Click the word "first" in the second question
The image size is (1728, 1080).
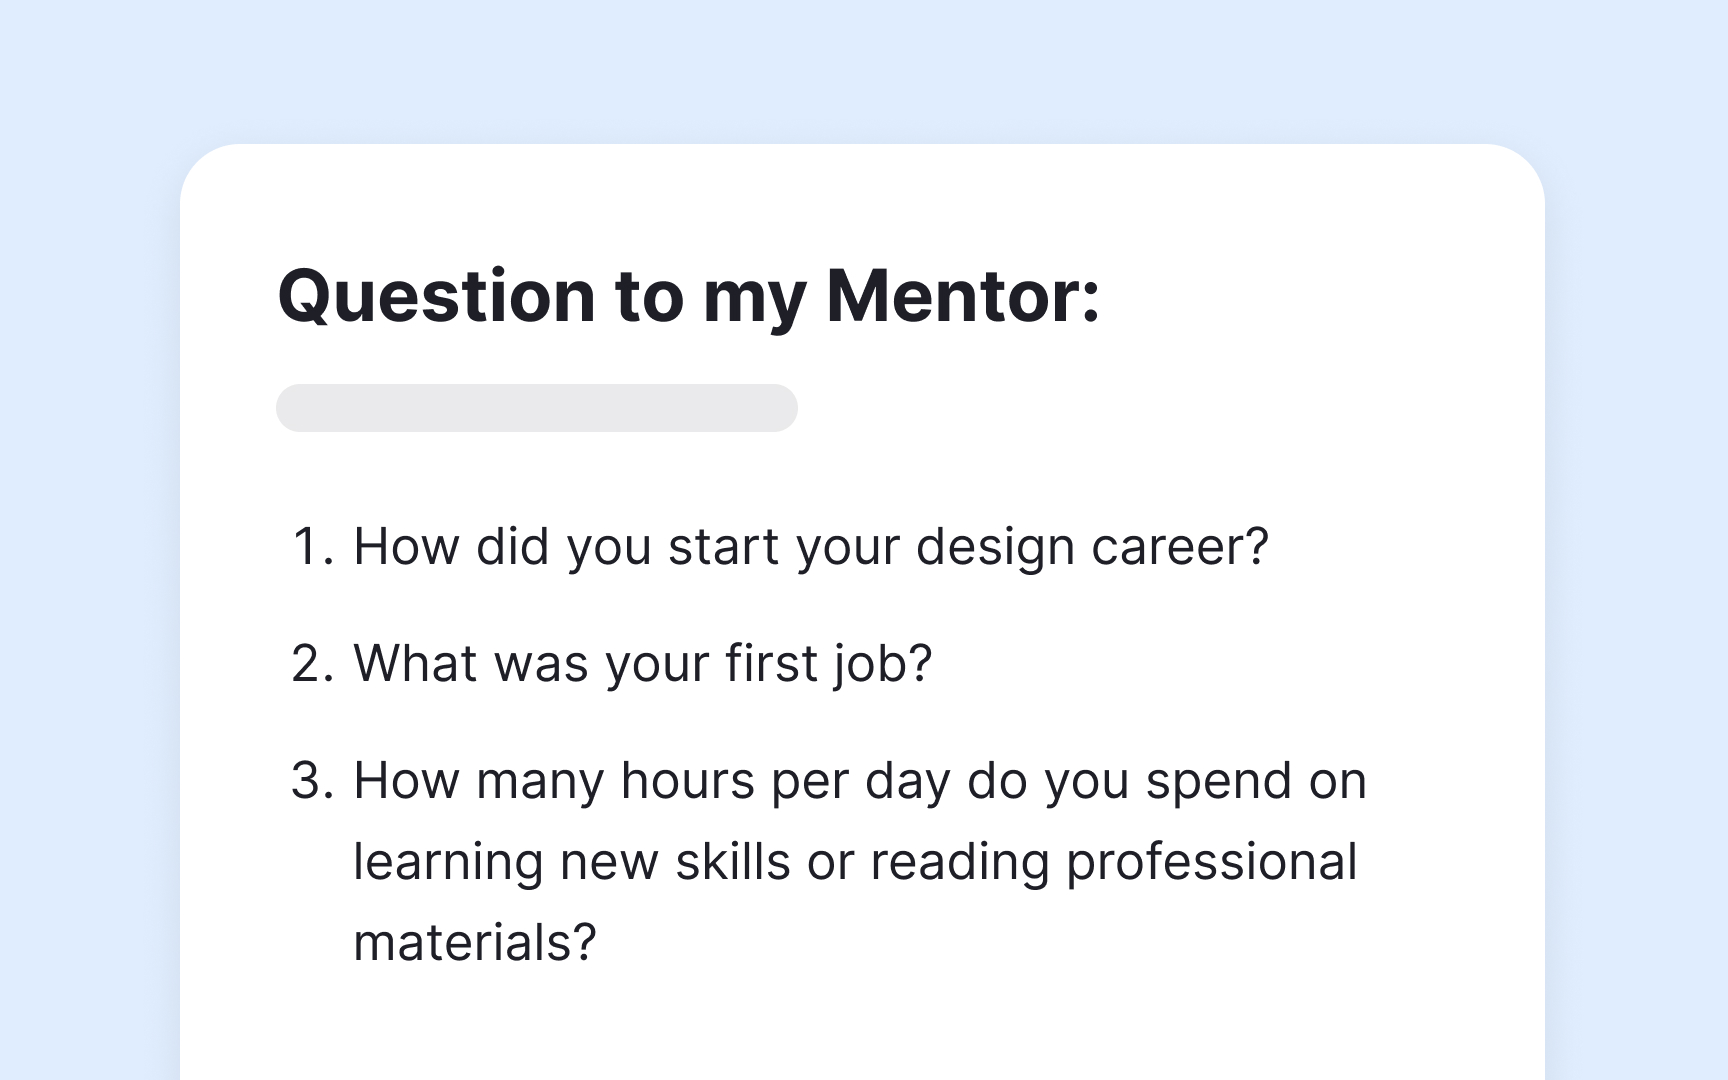pyautogui.click(x=771, y=663)
